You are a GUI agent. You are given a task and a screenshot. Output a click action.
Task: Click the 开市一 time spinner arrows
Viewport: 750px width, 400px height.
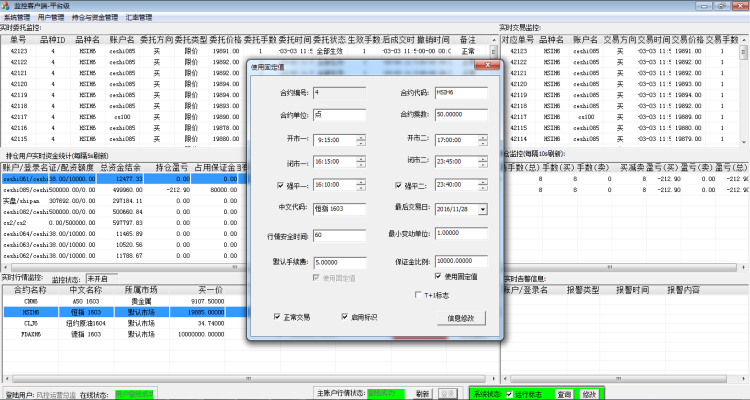pos(362,140)
